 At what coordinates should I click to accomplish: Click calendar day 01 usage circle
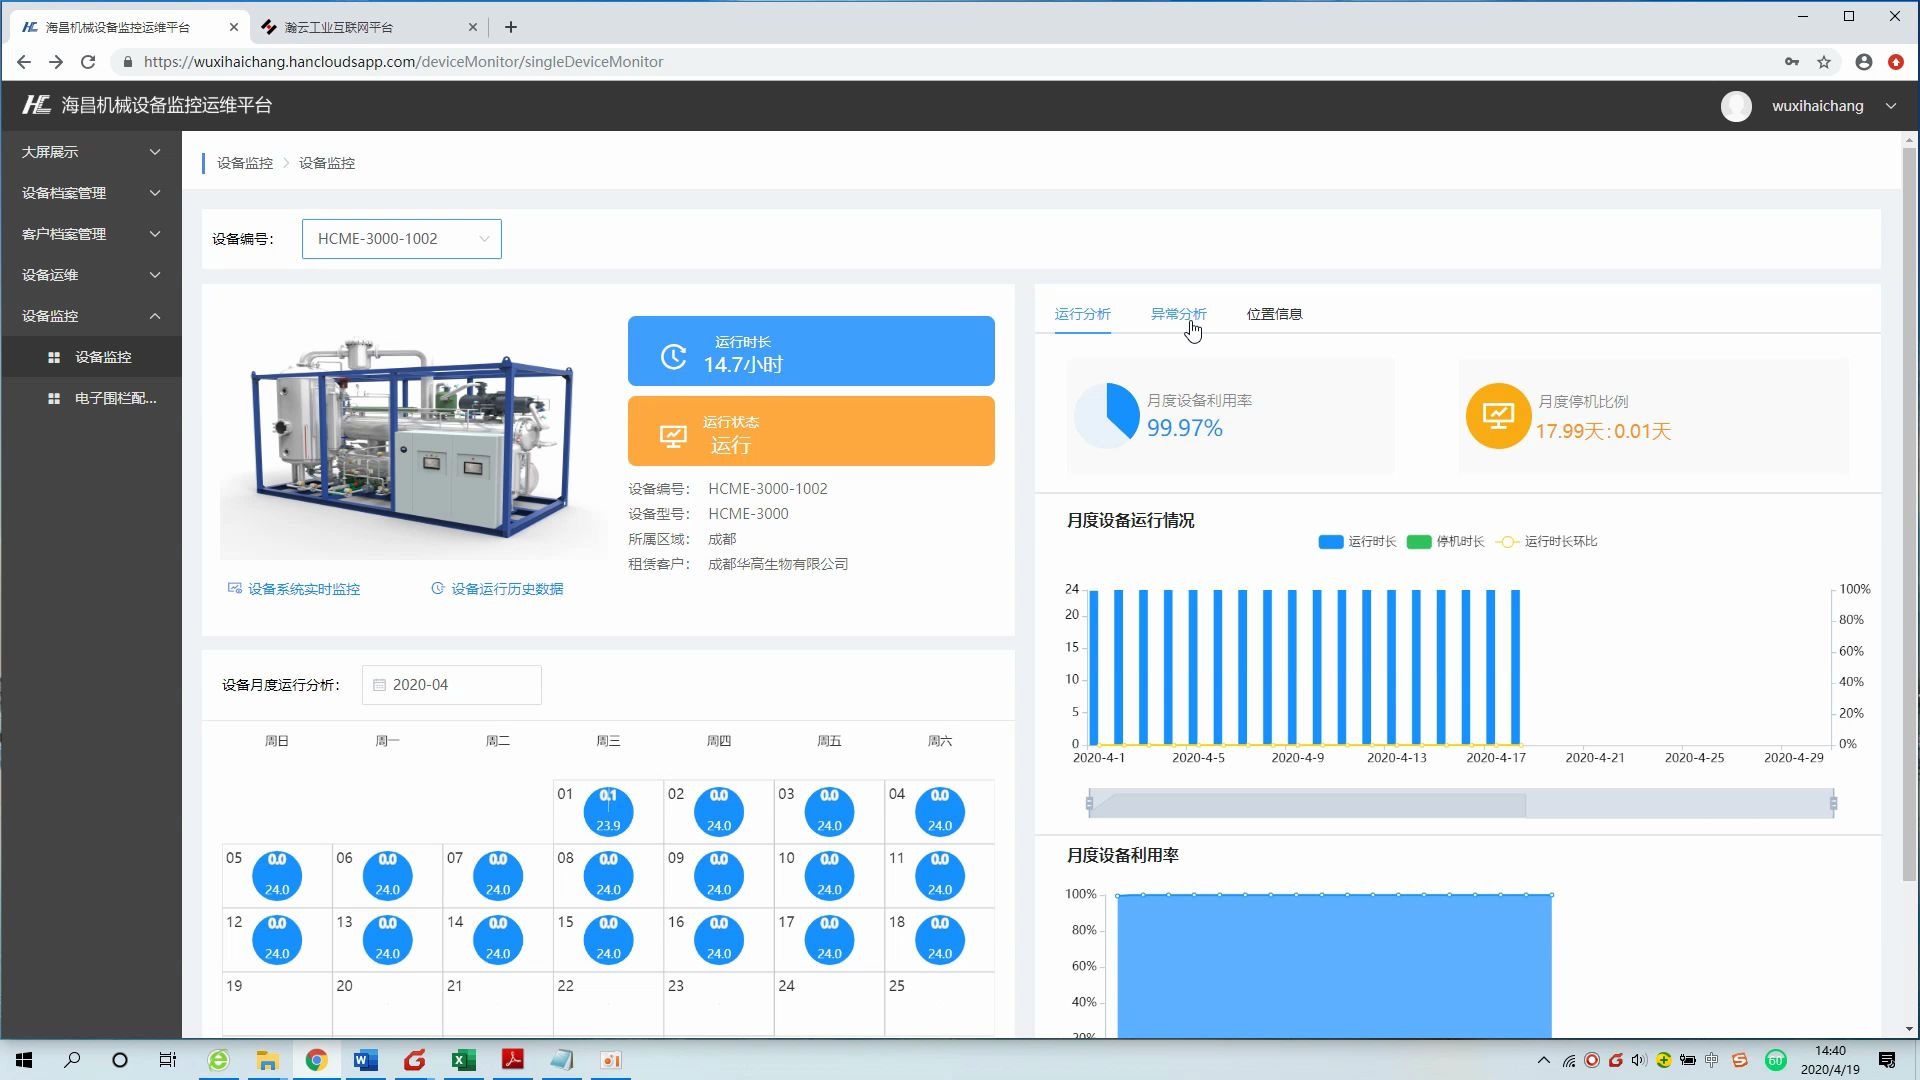(x=608, y=811)
